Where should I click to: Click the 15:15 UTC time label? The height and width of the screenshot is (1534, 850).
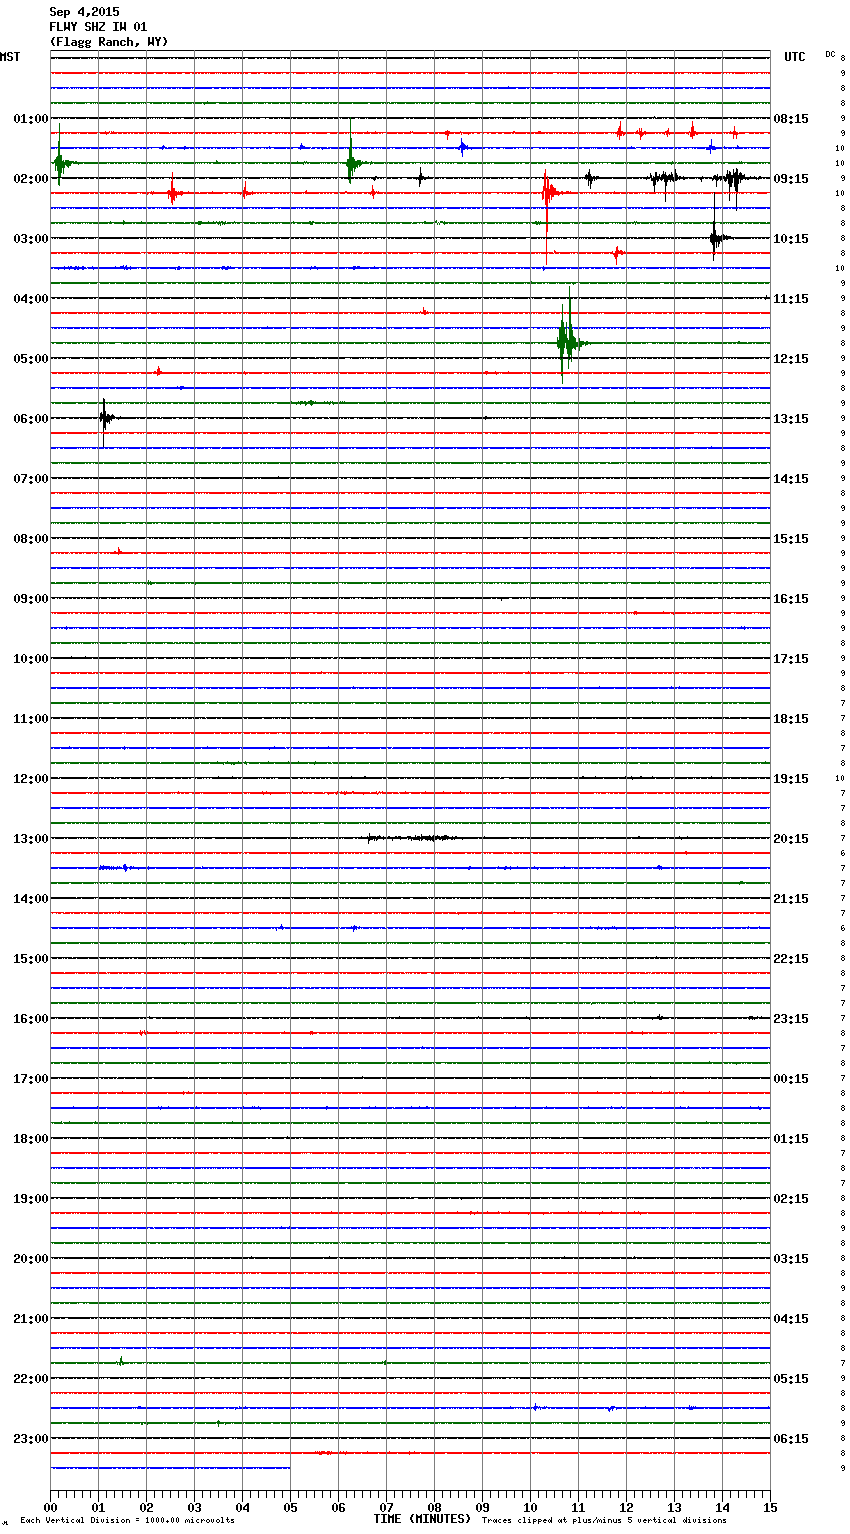tap(791, 538)
